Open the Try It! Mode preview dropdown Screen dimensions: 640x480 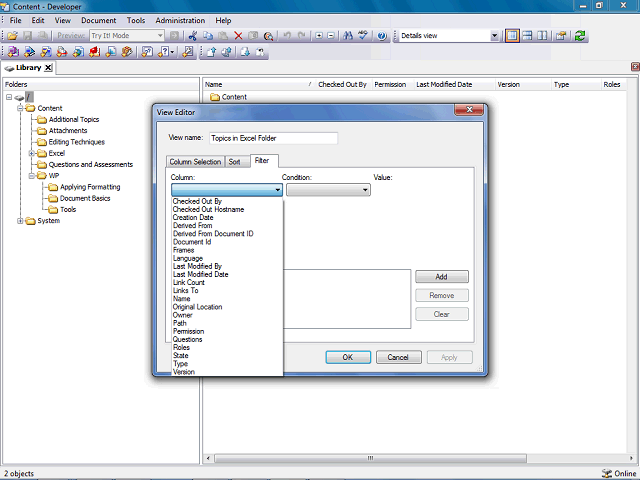tap(160, 36)
